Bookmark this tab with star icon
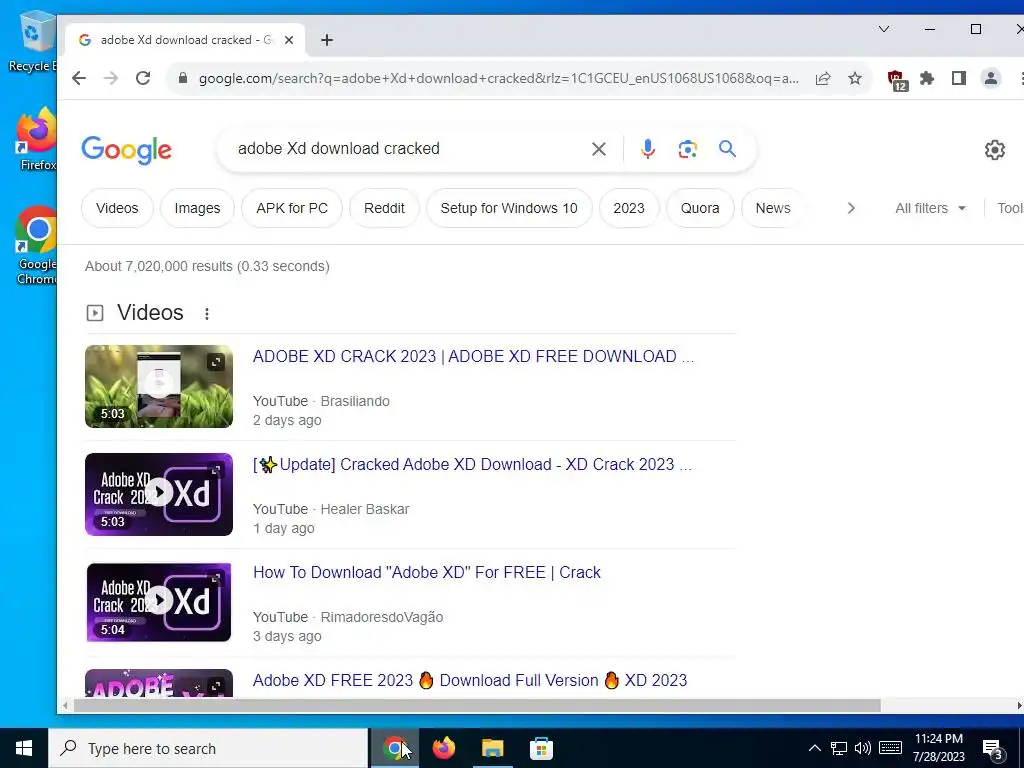 point(855,78)
